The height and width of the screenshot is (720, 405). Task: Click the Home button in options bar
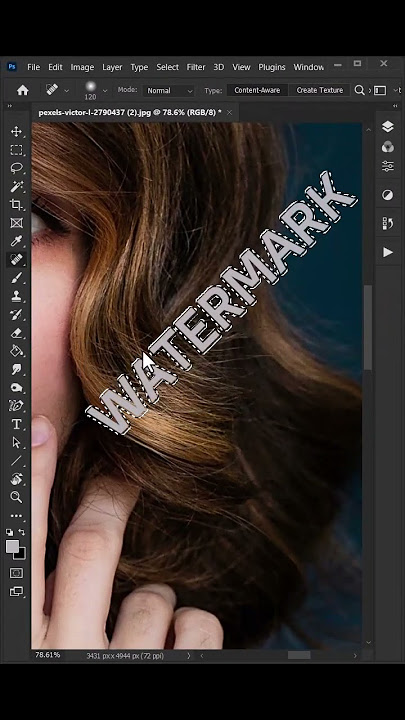tap(22, 90)
